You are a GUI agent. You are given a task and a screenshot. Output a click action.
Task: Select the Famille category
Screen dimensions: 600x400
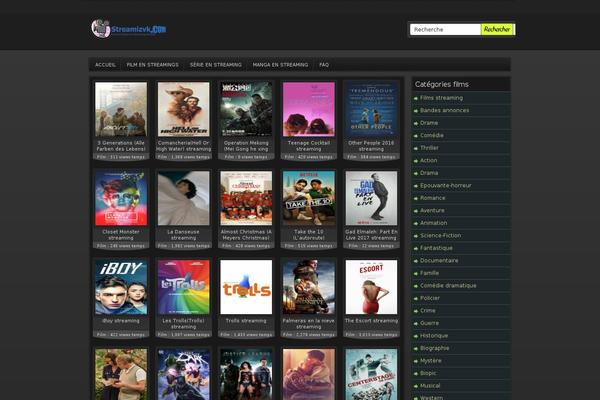tap(429, 273)
